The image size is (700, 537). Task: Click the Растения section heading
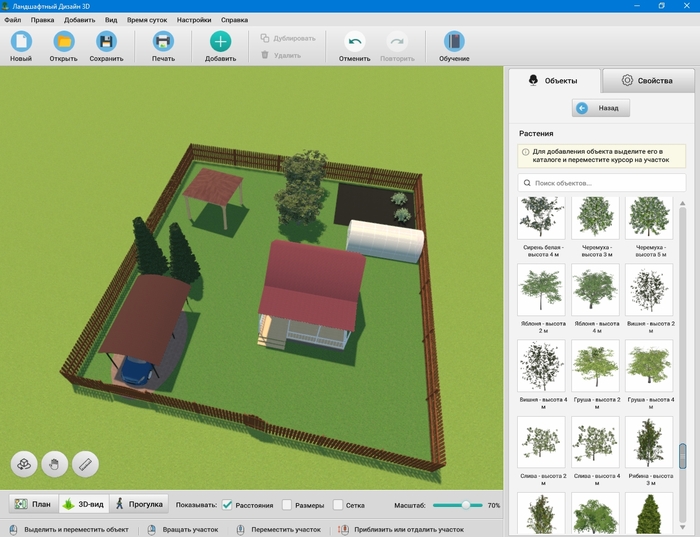pos(536,133)
